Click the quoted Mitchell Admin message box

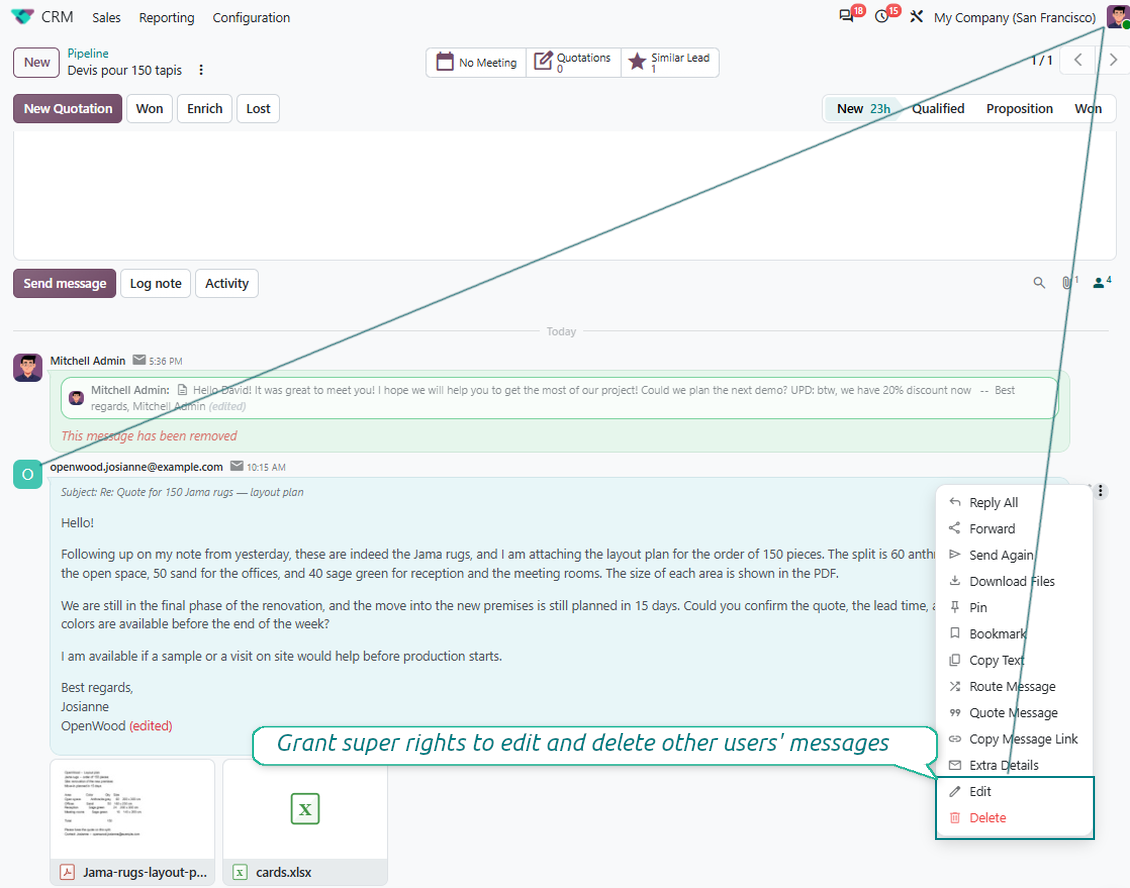(559, 398)
